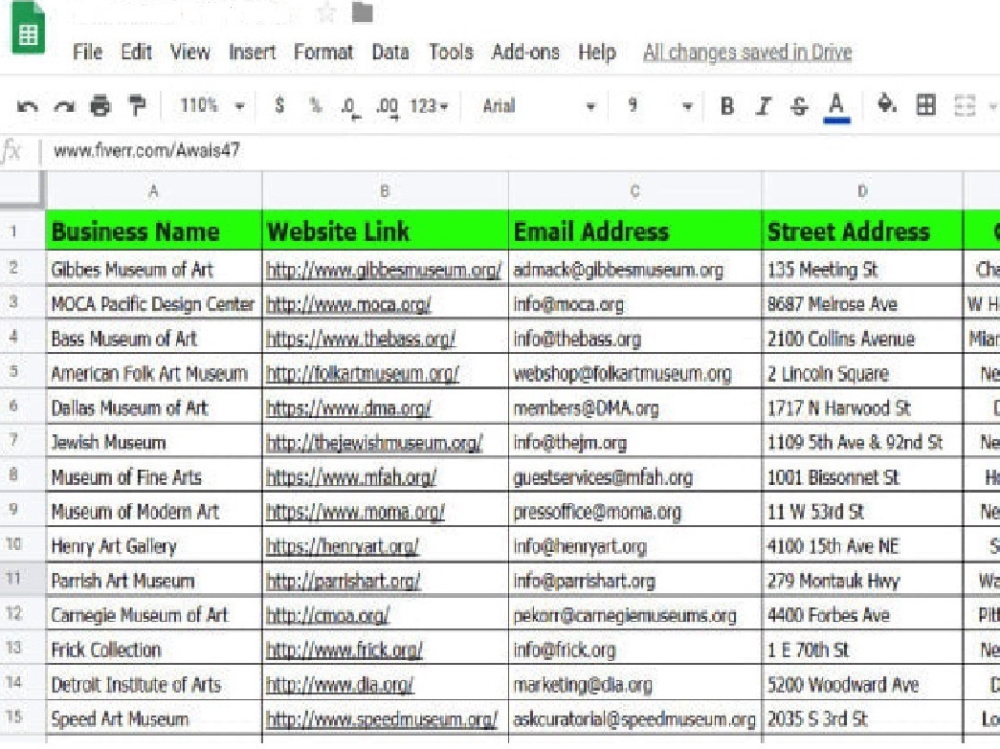1000x749 pixels.
Task: Open the www.mfah.org link
Action: pos(351,477)
